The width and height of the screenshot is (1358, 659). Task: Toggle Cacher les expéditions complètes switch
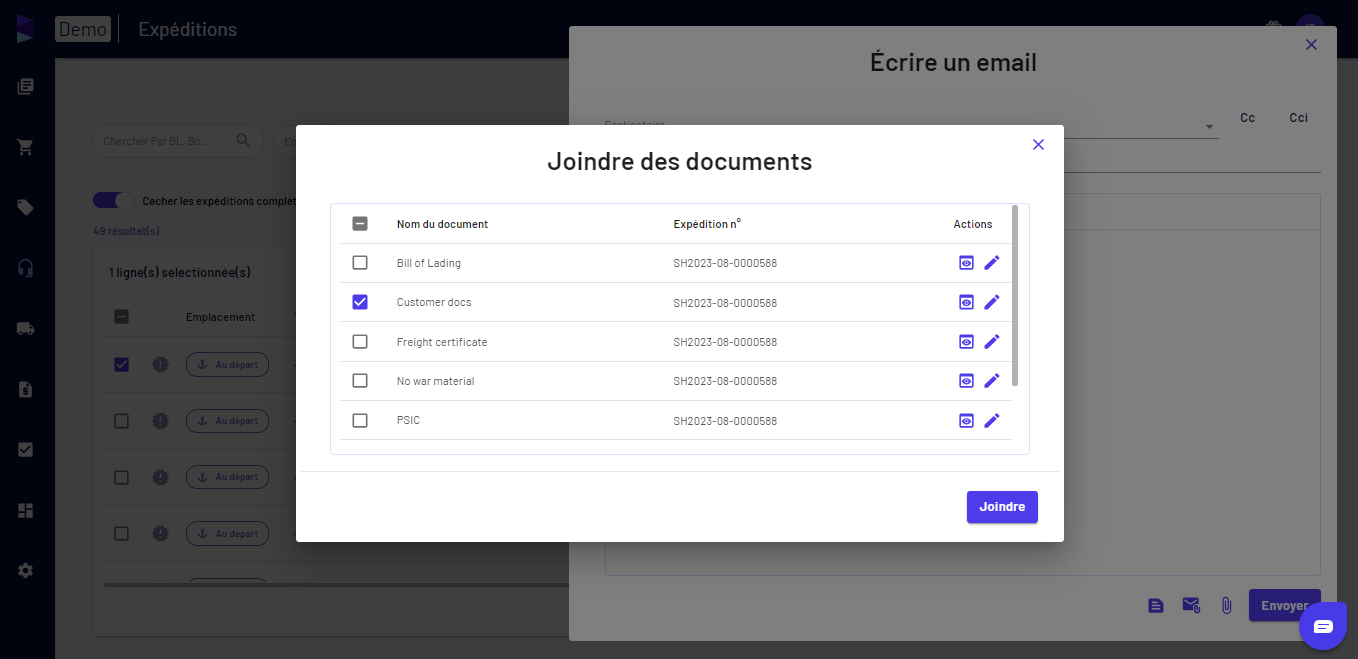pos(112,200)
